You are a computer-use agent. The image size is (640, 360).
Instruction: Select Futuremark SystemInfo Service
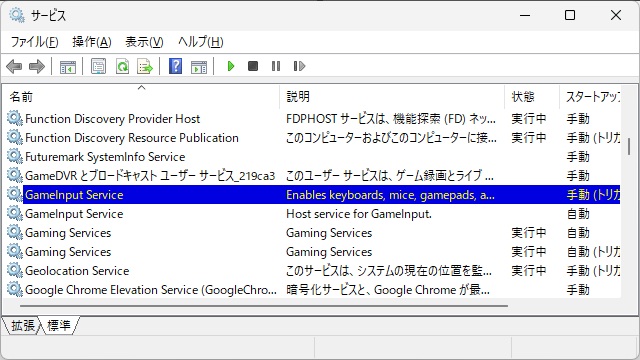(105, 157)
